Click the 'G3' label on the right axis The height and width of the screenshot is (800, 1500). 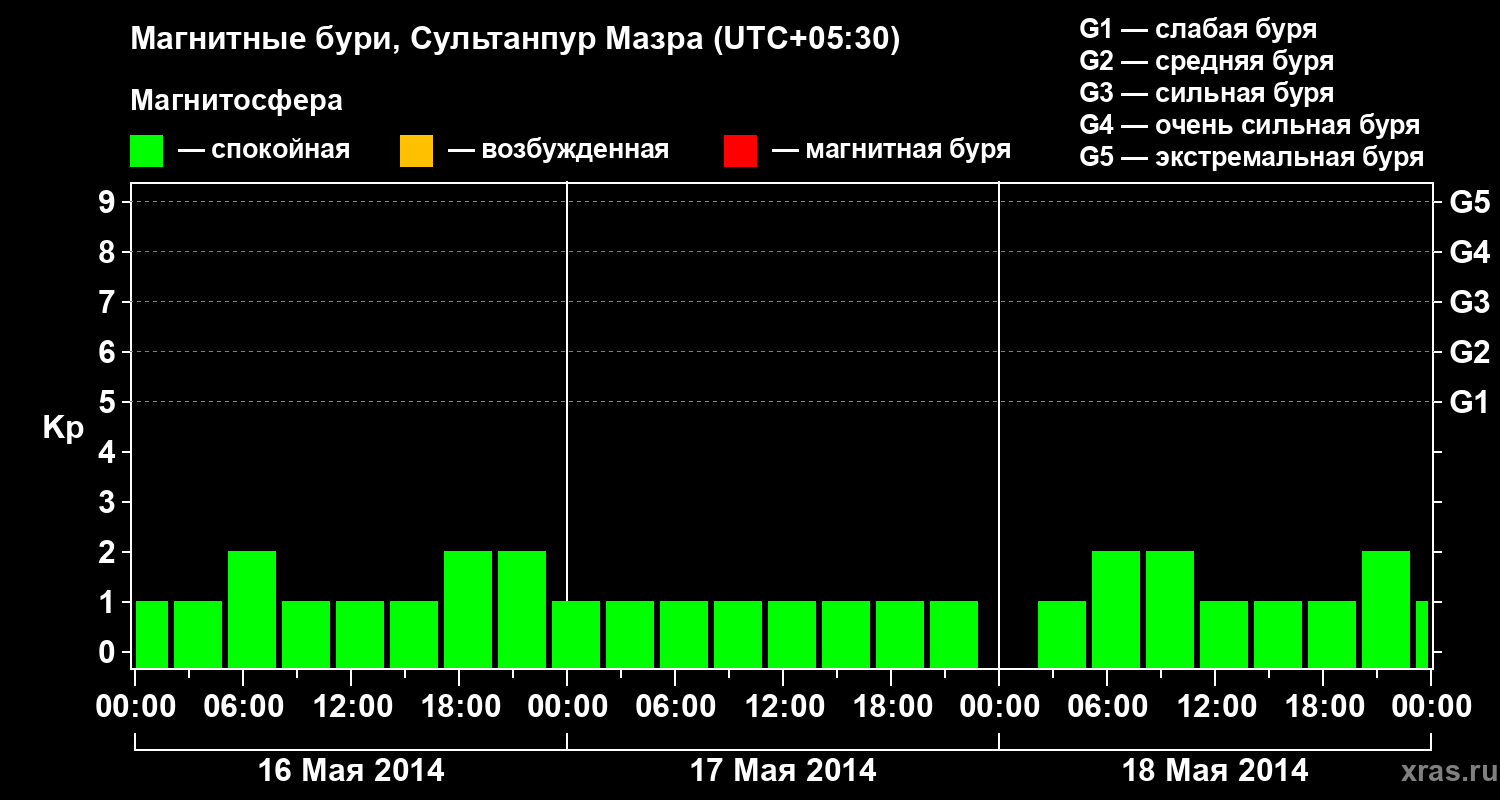pyautogui.click(x=1470, y=302)
